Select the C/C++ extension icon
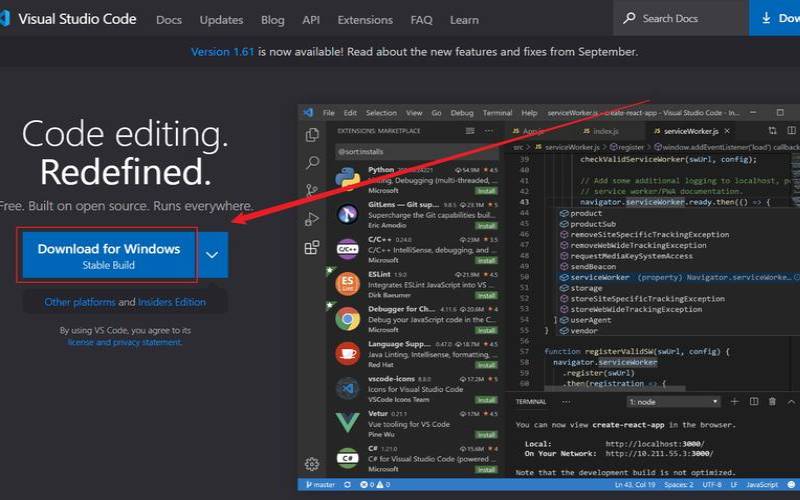 (348, 249)
